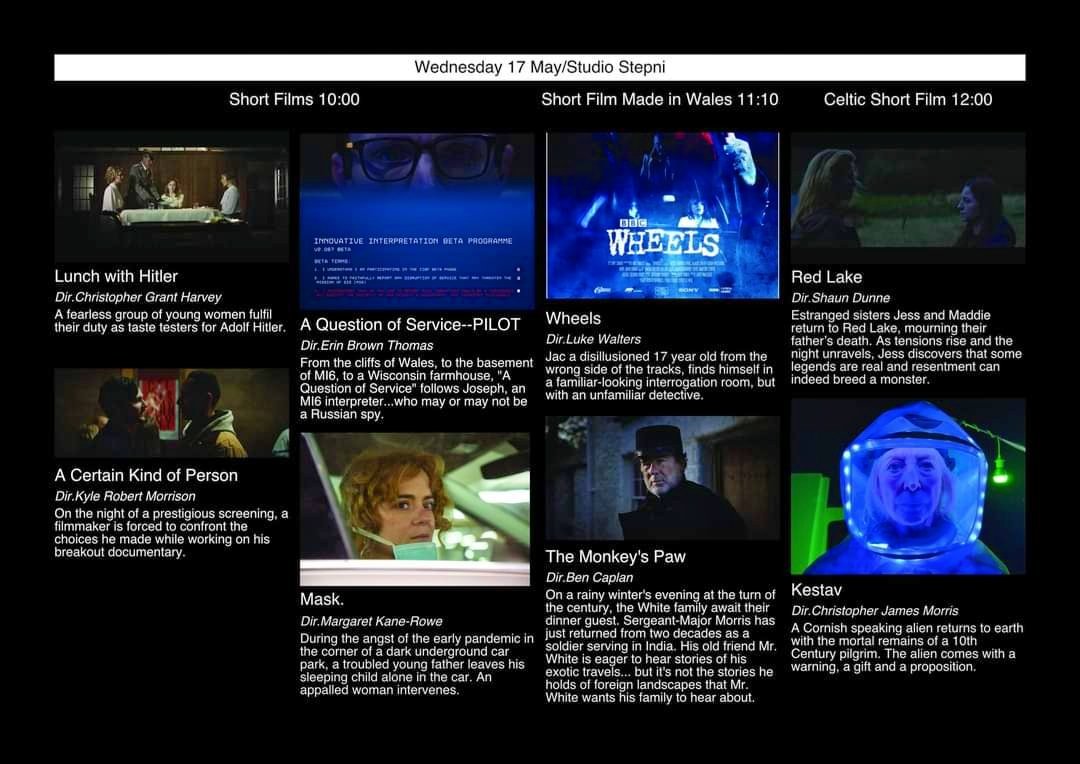Open the BBC Wheels poster image
Viewport: 1080px width, 764px height.
(x=663, y=216)
